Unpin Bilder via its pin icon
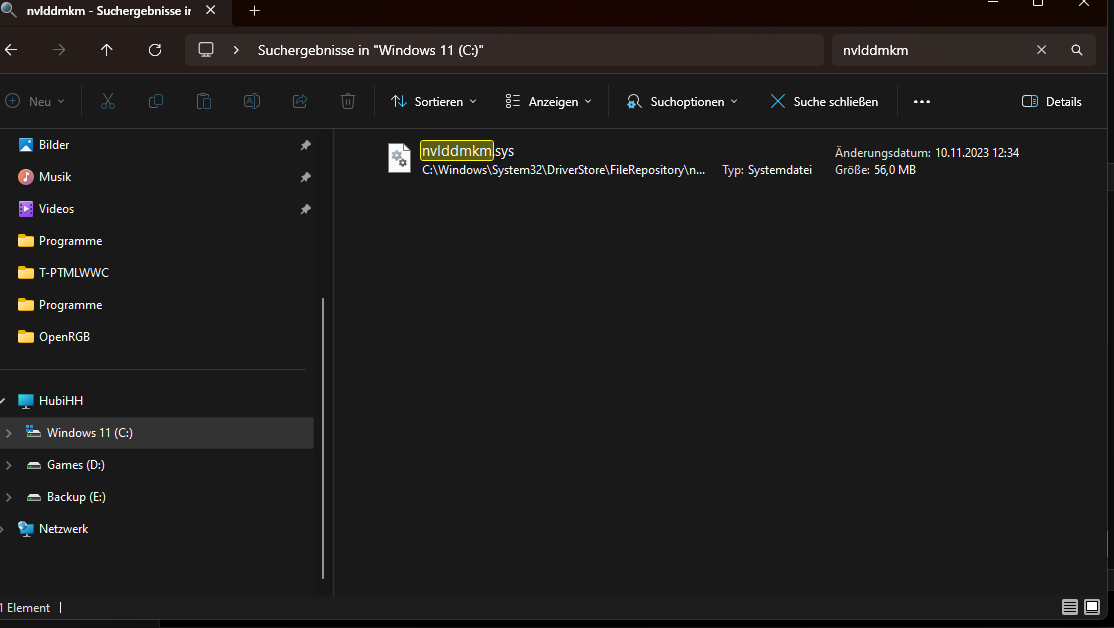Image resolution: width=1114 pixels, height=628 pixels. (305, 145)
